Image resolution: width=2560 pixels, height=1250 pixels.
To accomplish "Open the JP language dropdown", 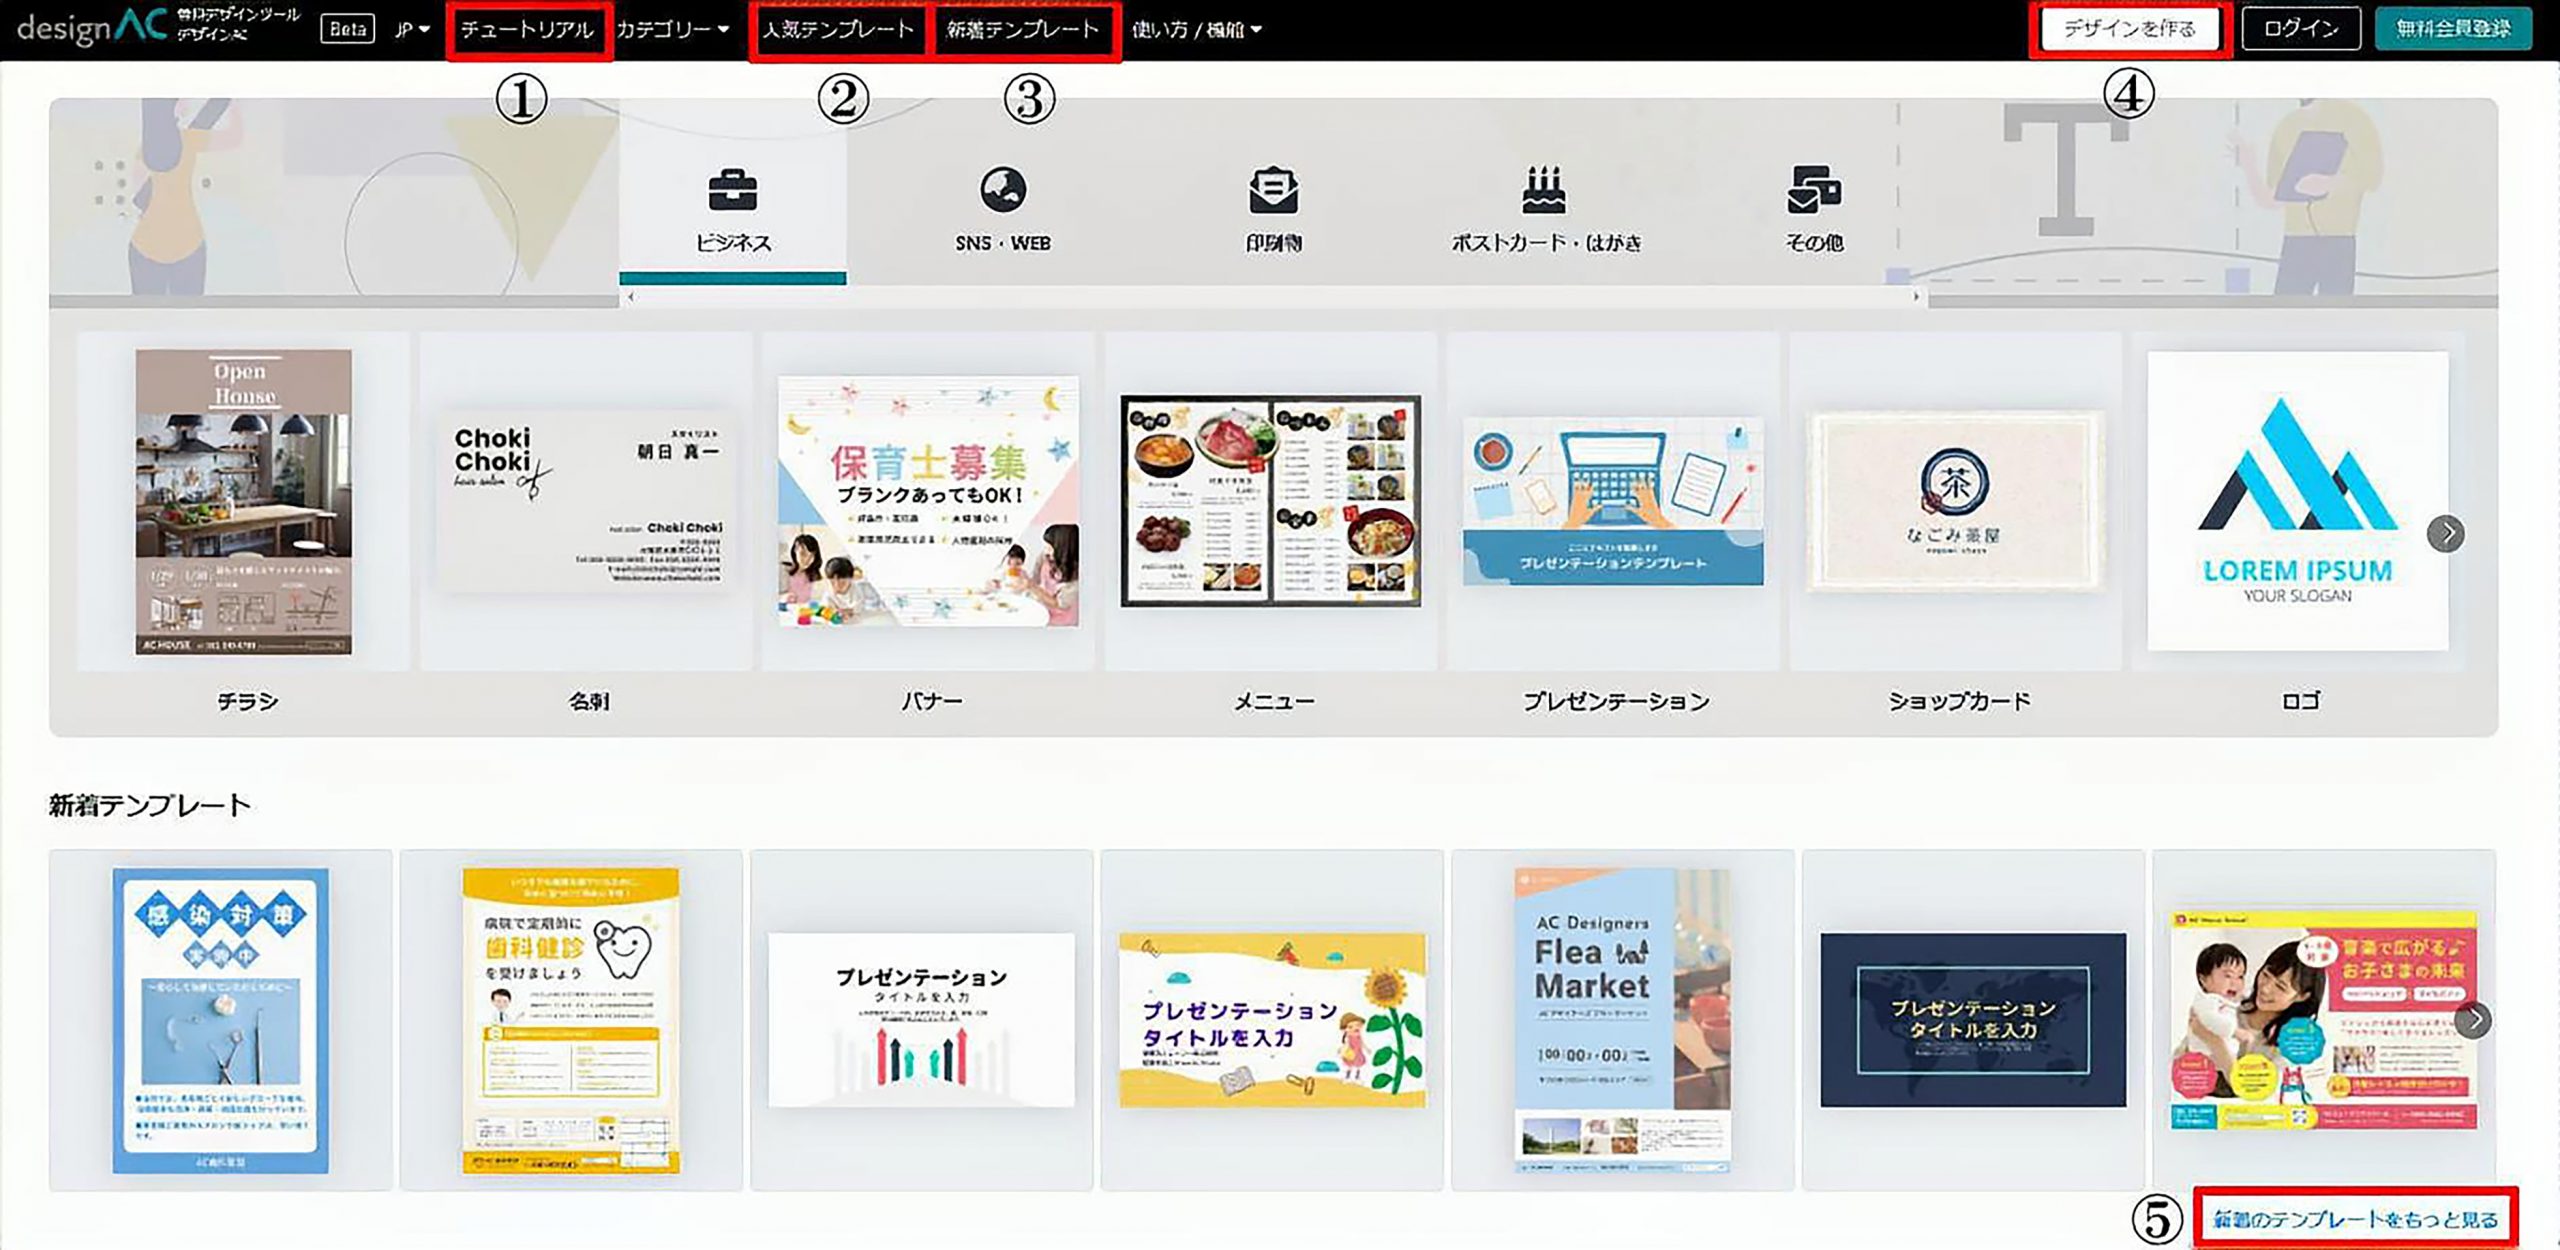I will click(411, 30).
